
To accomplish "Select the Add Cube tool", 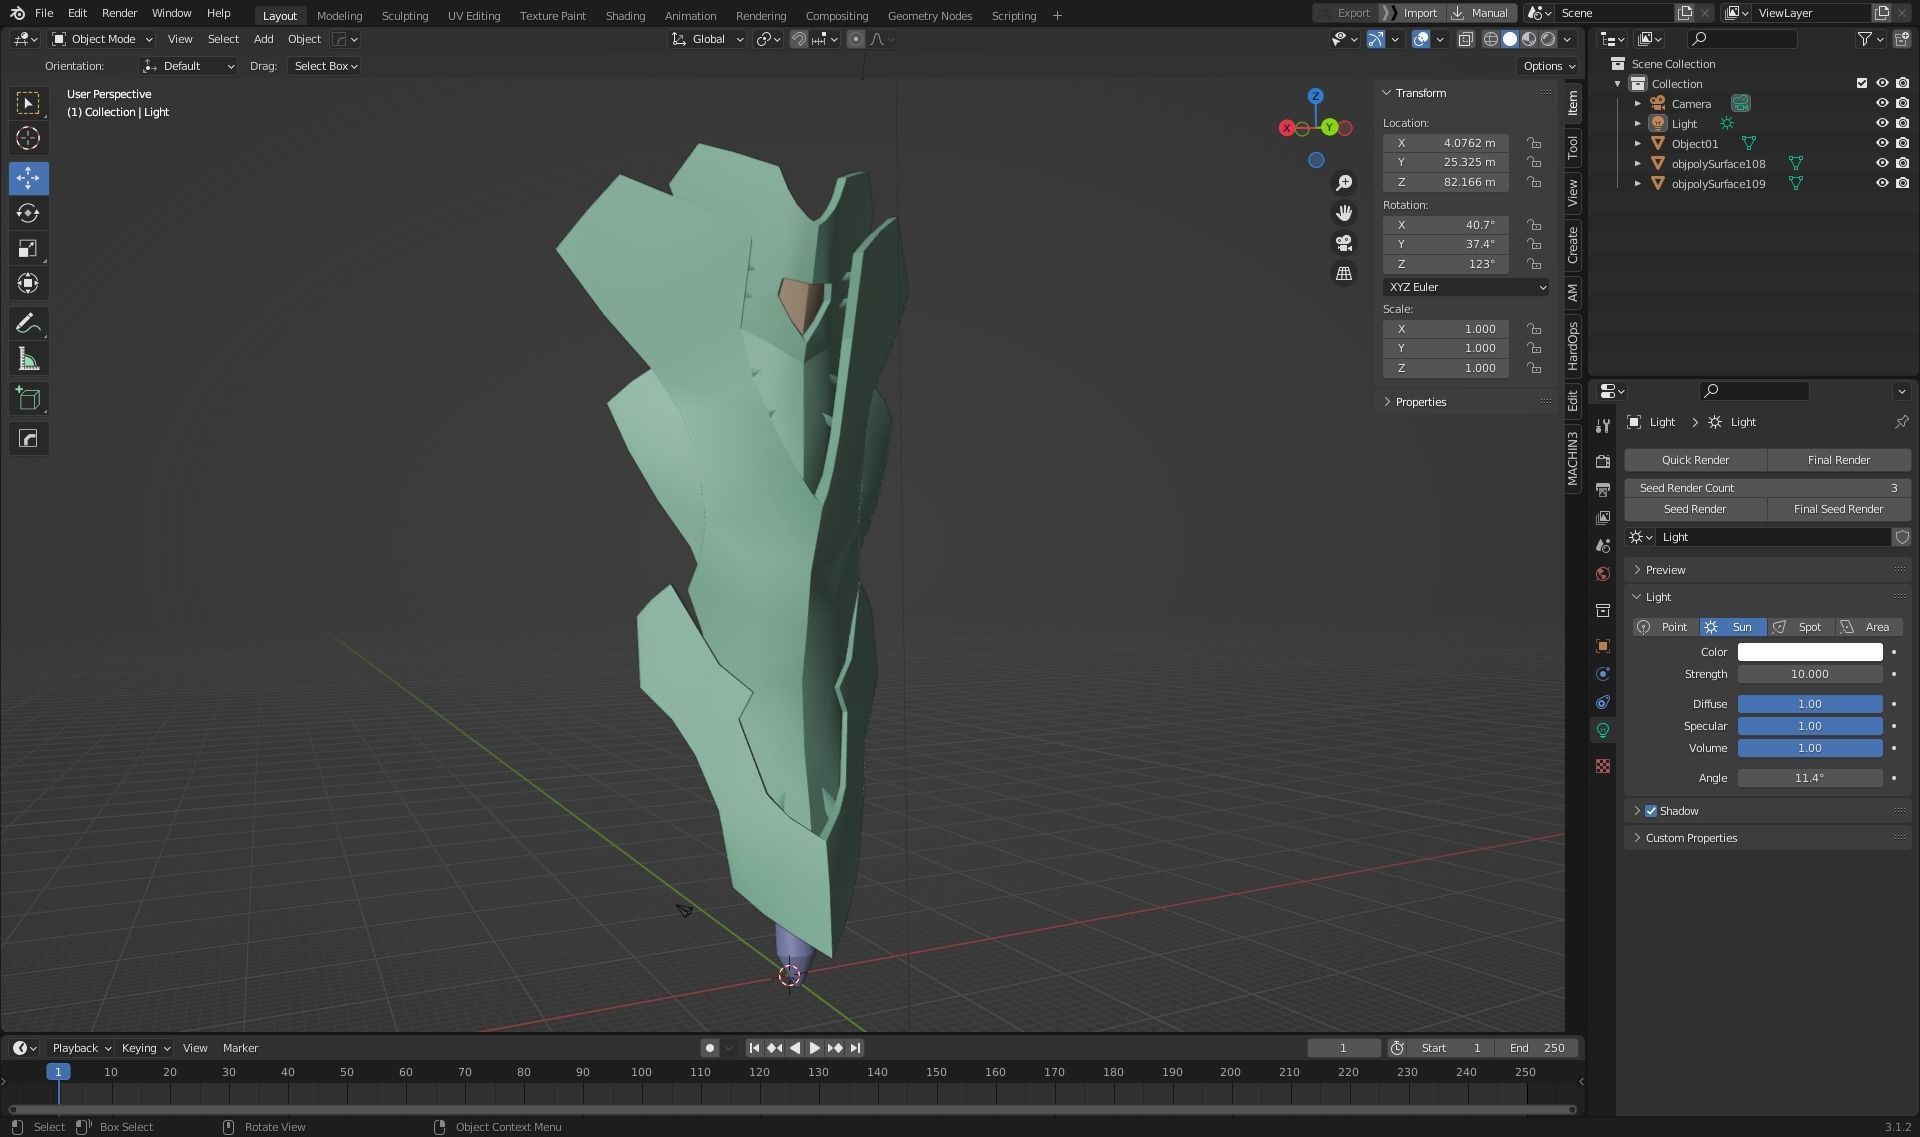I will pos(28,399).
